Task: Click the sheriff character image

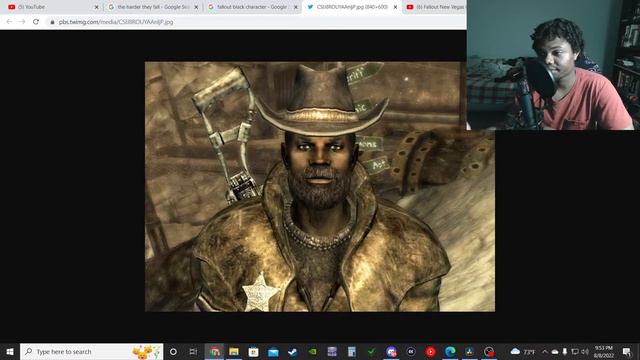Action: (320, 187)
